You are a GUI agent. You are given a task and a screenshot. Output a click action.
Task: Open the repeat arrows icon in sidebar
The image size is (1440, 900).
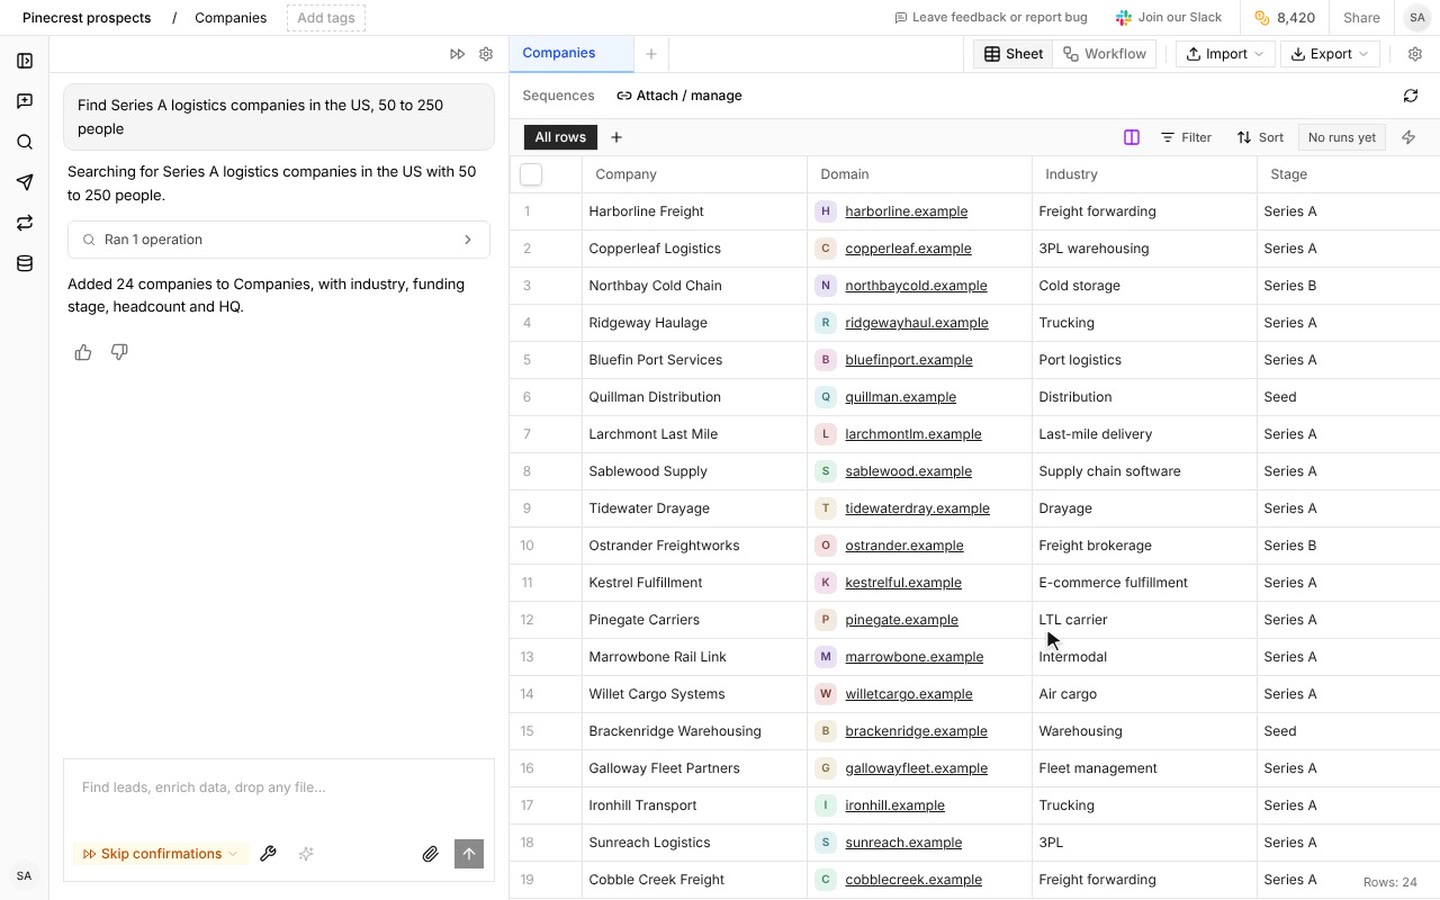(25, 223)
